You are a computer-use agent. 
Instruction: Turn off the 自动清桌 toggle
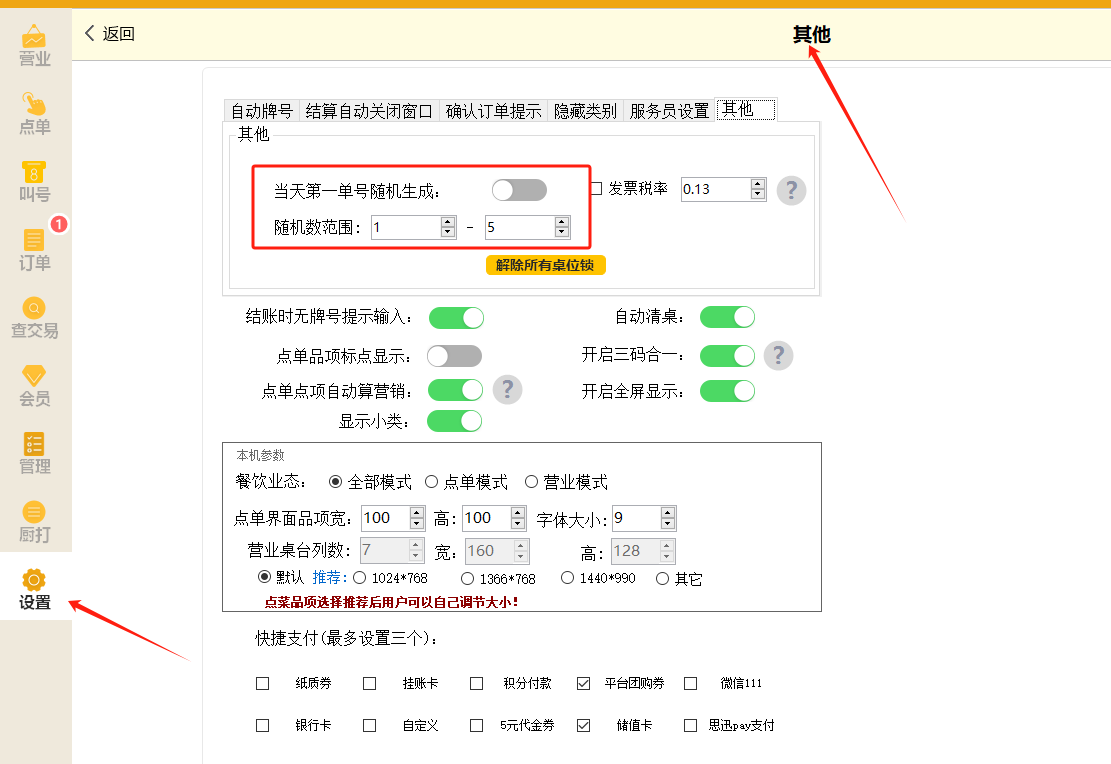pos(727,317)
